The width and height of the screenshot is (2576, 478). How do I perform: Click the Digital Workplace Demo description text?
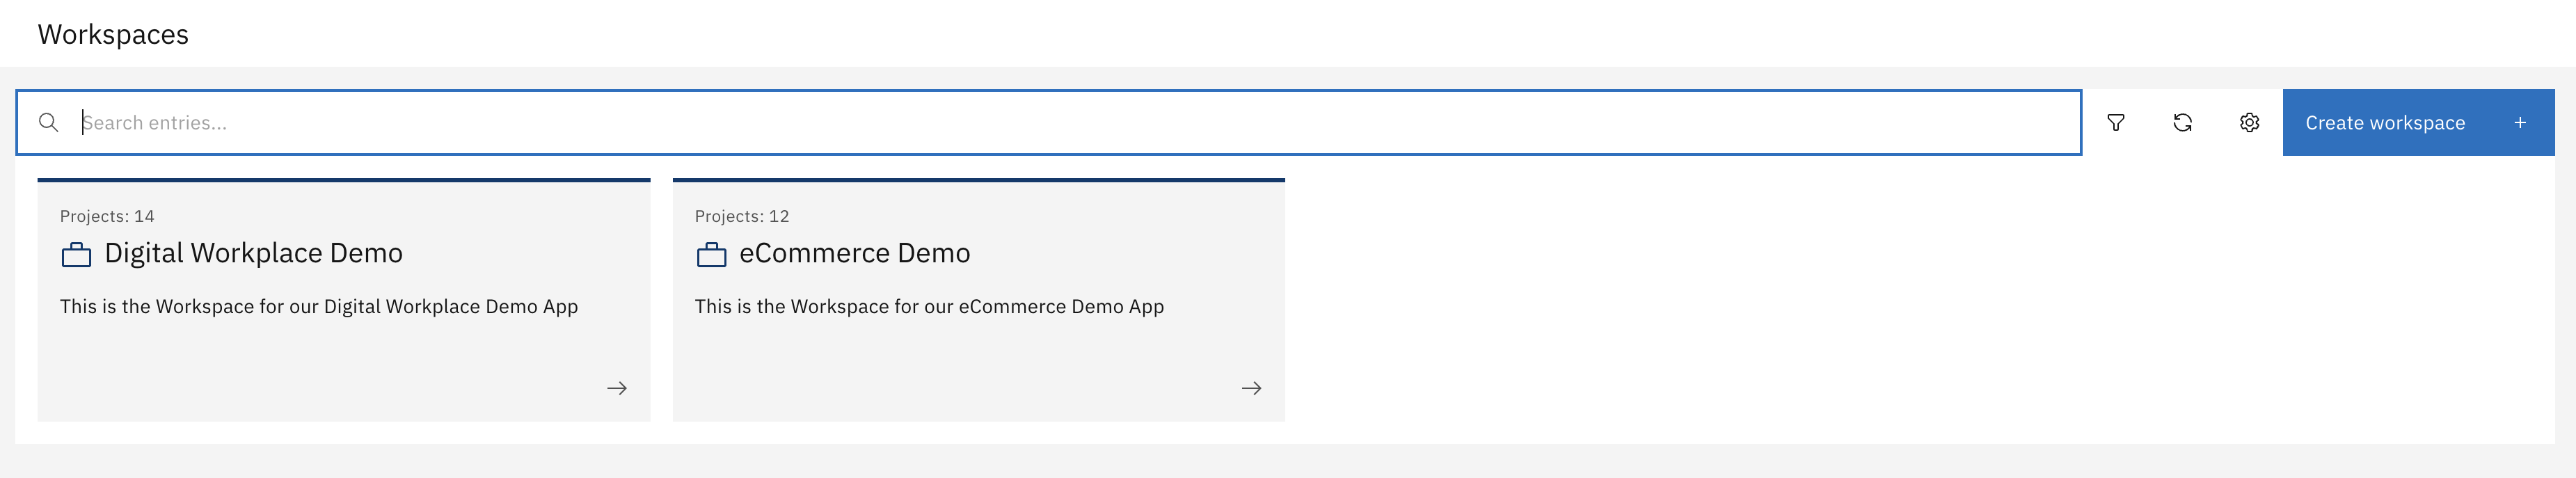click(x=318, y=307)
